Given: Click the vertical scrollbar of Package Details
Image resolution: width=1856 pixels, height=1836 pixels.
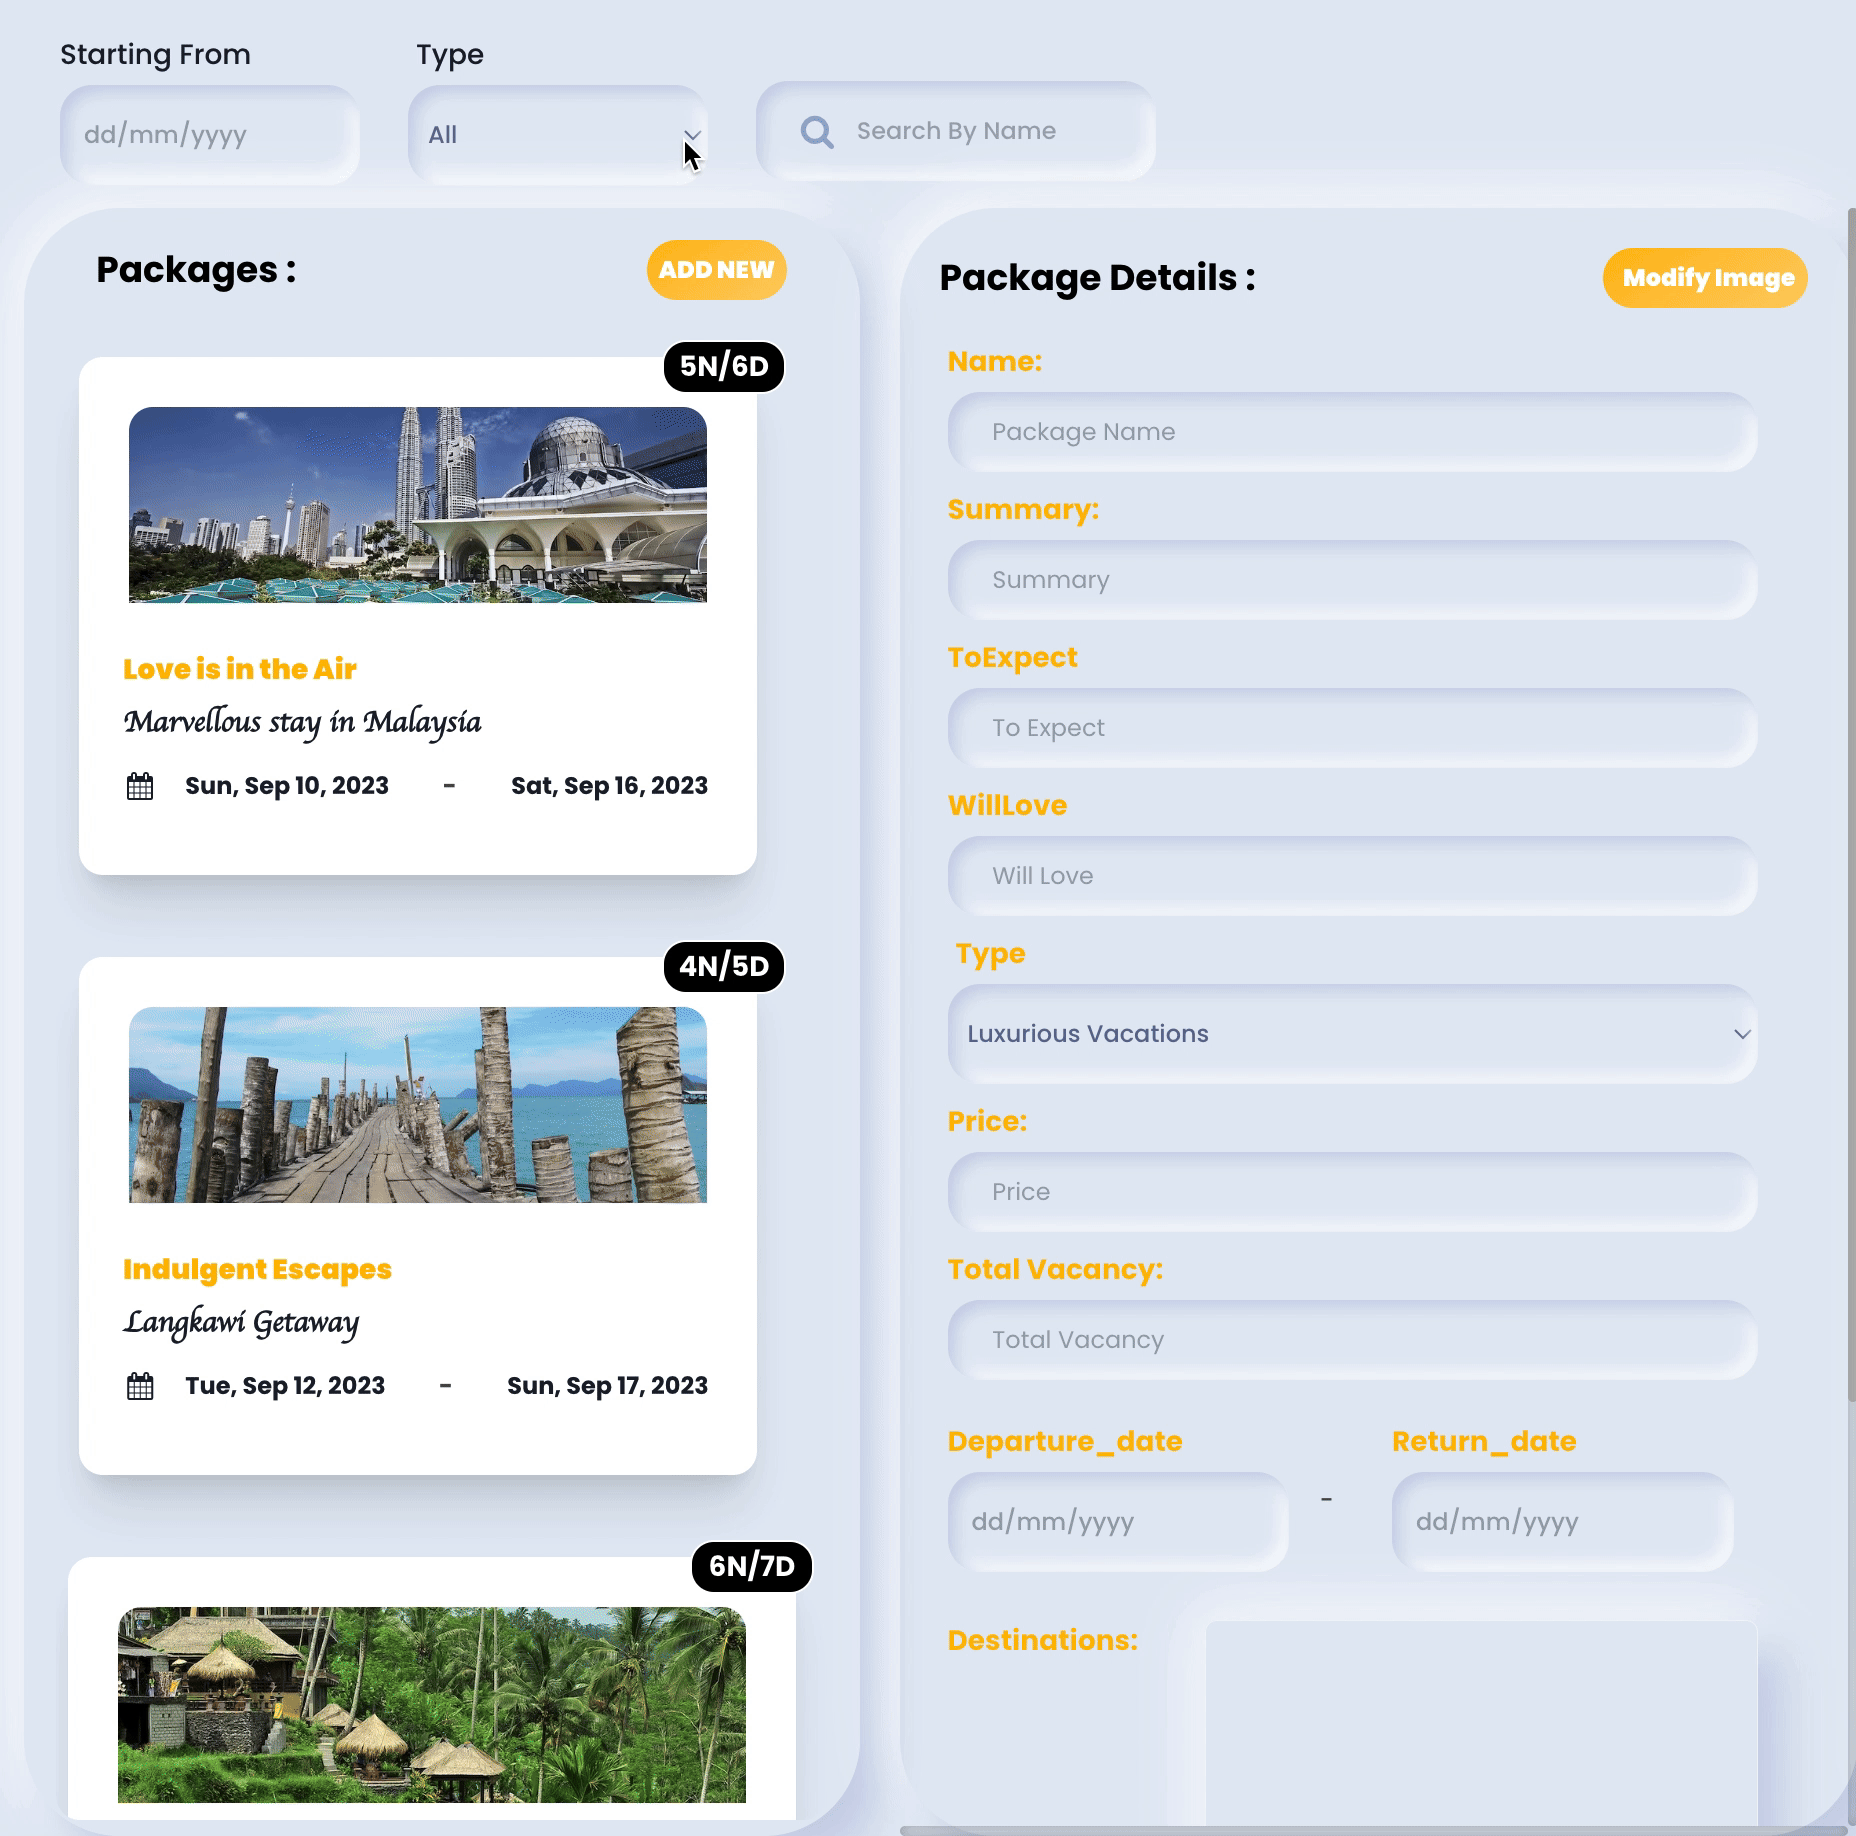Looking at the screenshot, I should click(1851, 805).
